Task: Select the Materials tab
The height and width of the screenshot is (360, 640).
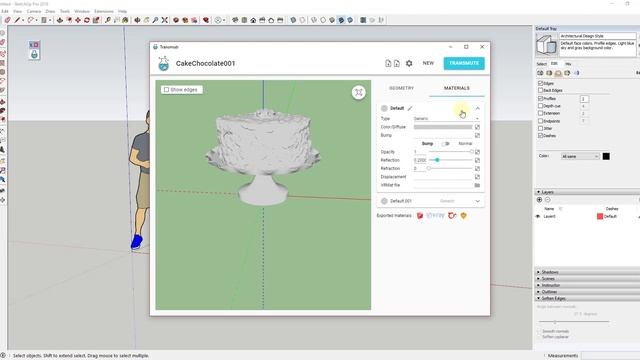Action: [x=457, y=88]
